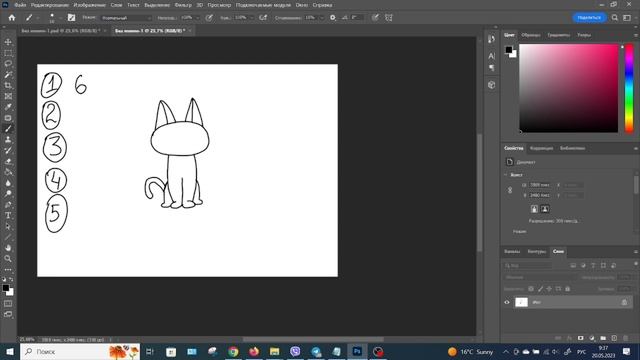640x360 pixels.
Task: Select the Clone Stamp tool
Action: tap(8, 140)
